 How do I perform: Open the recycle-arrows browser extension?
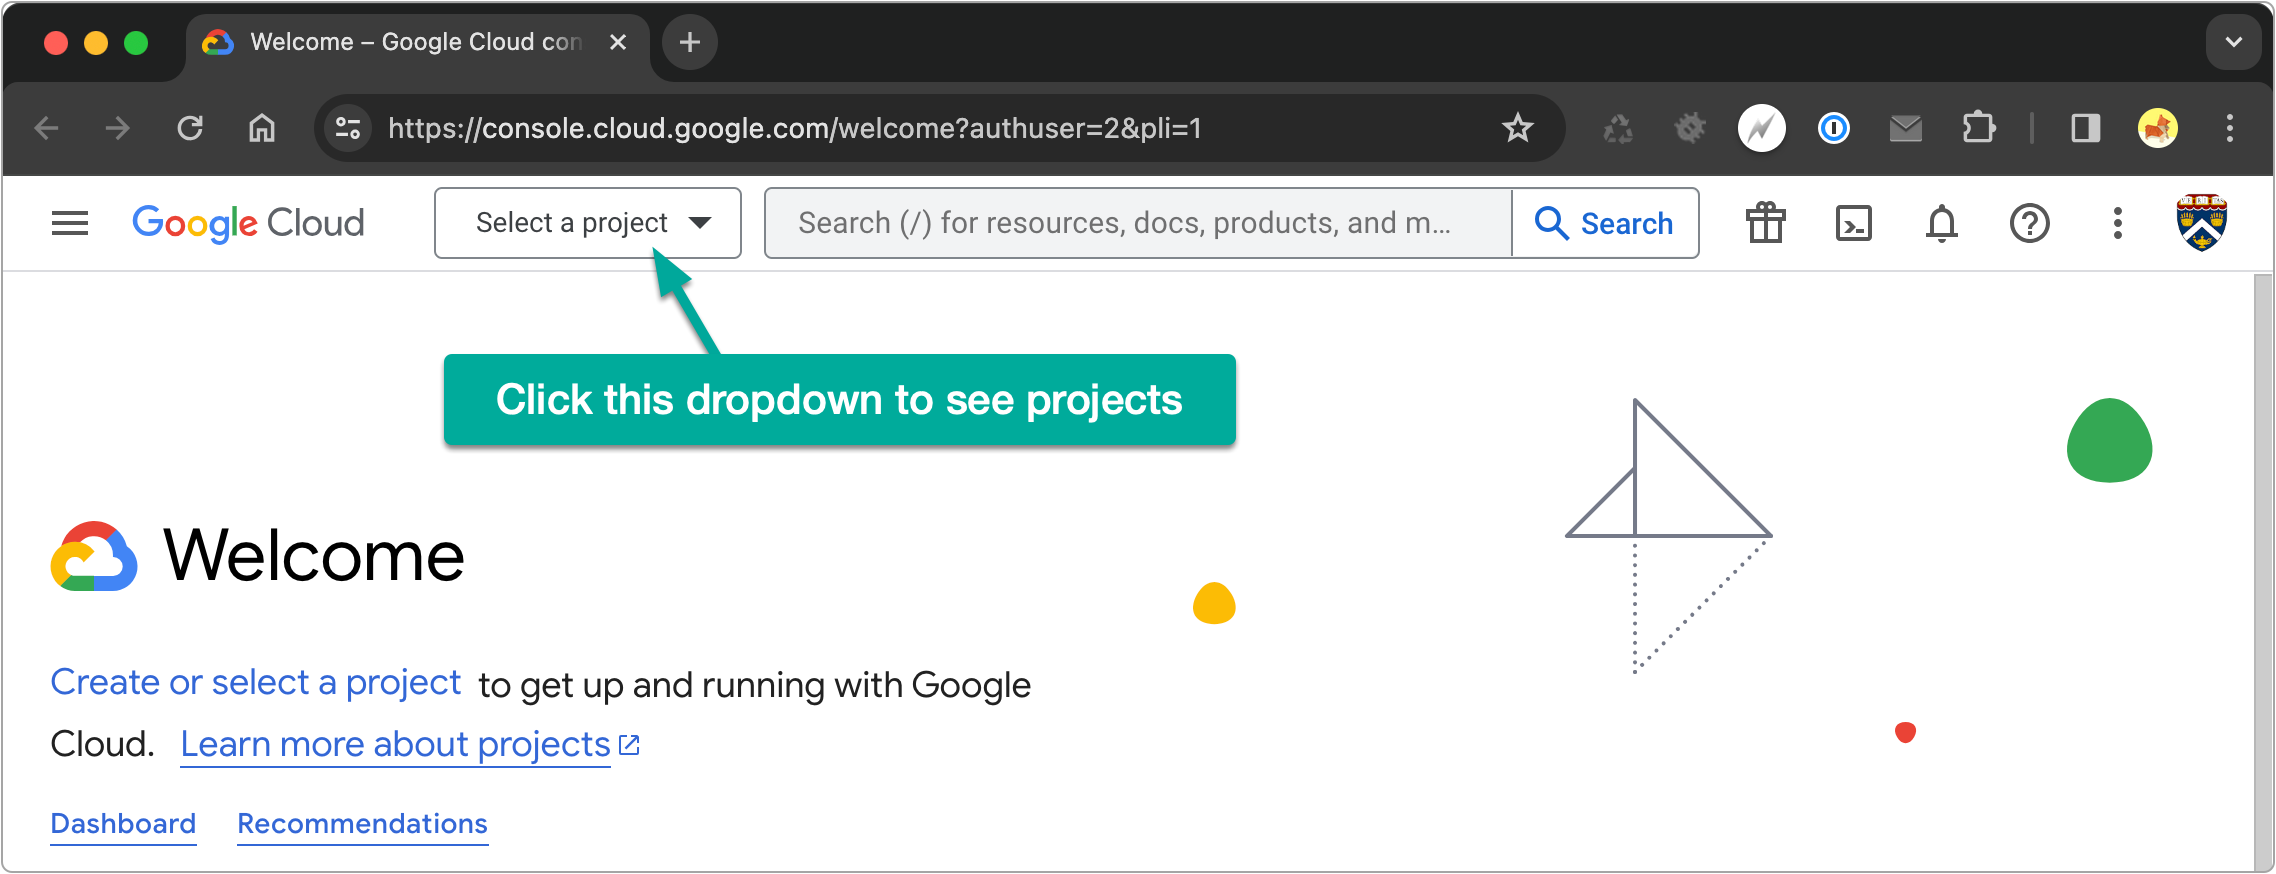[x=1618, y=128]
